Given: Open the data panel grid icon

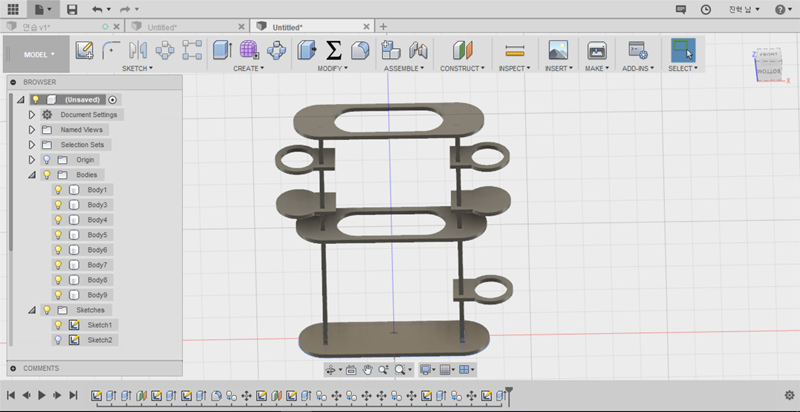Looking at the screenshot, I should pos(13,9).
